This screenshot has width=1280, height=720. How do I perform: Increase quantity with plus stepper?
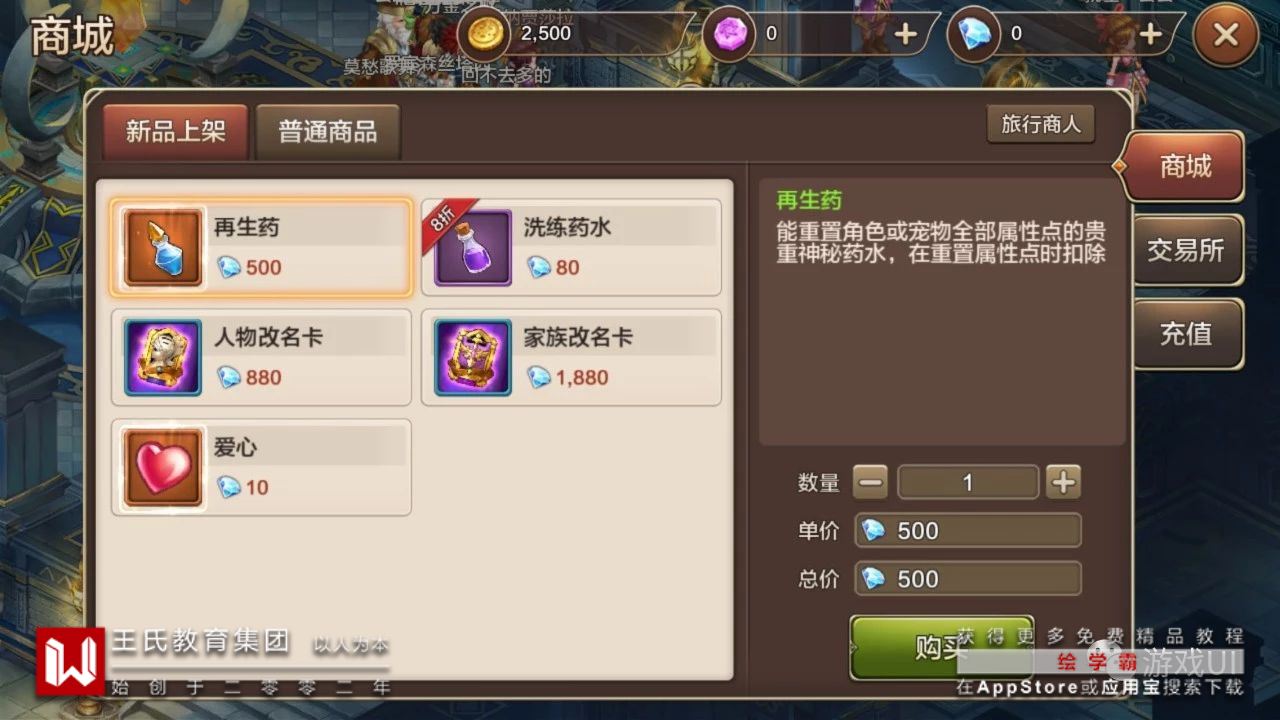pyautogui.click(x=1063, y=482)
